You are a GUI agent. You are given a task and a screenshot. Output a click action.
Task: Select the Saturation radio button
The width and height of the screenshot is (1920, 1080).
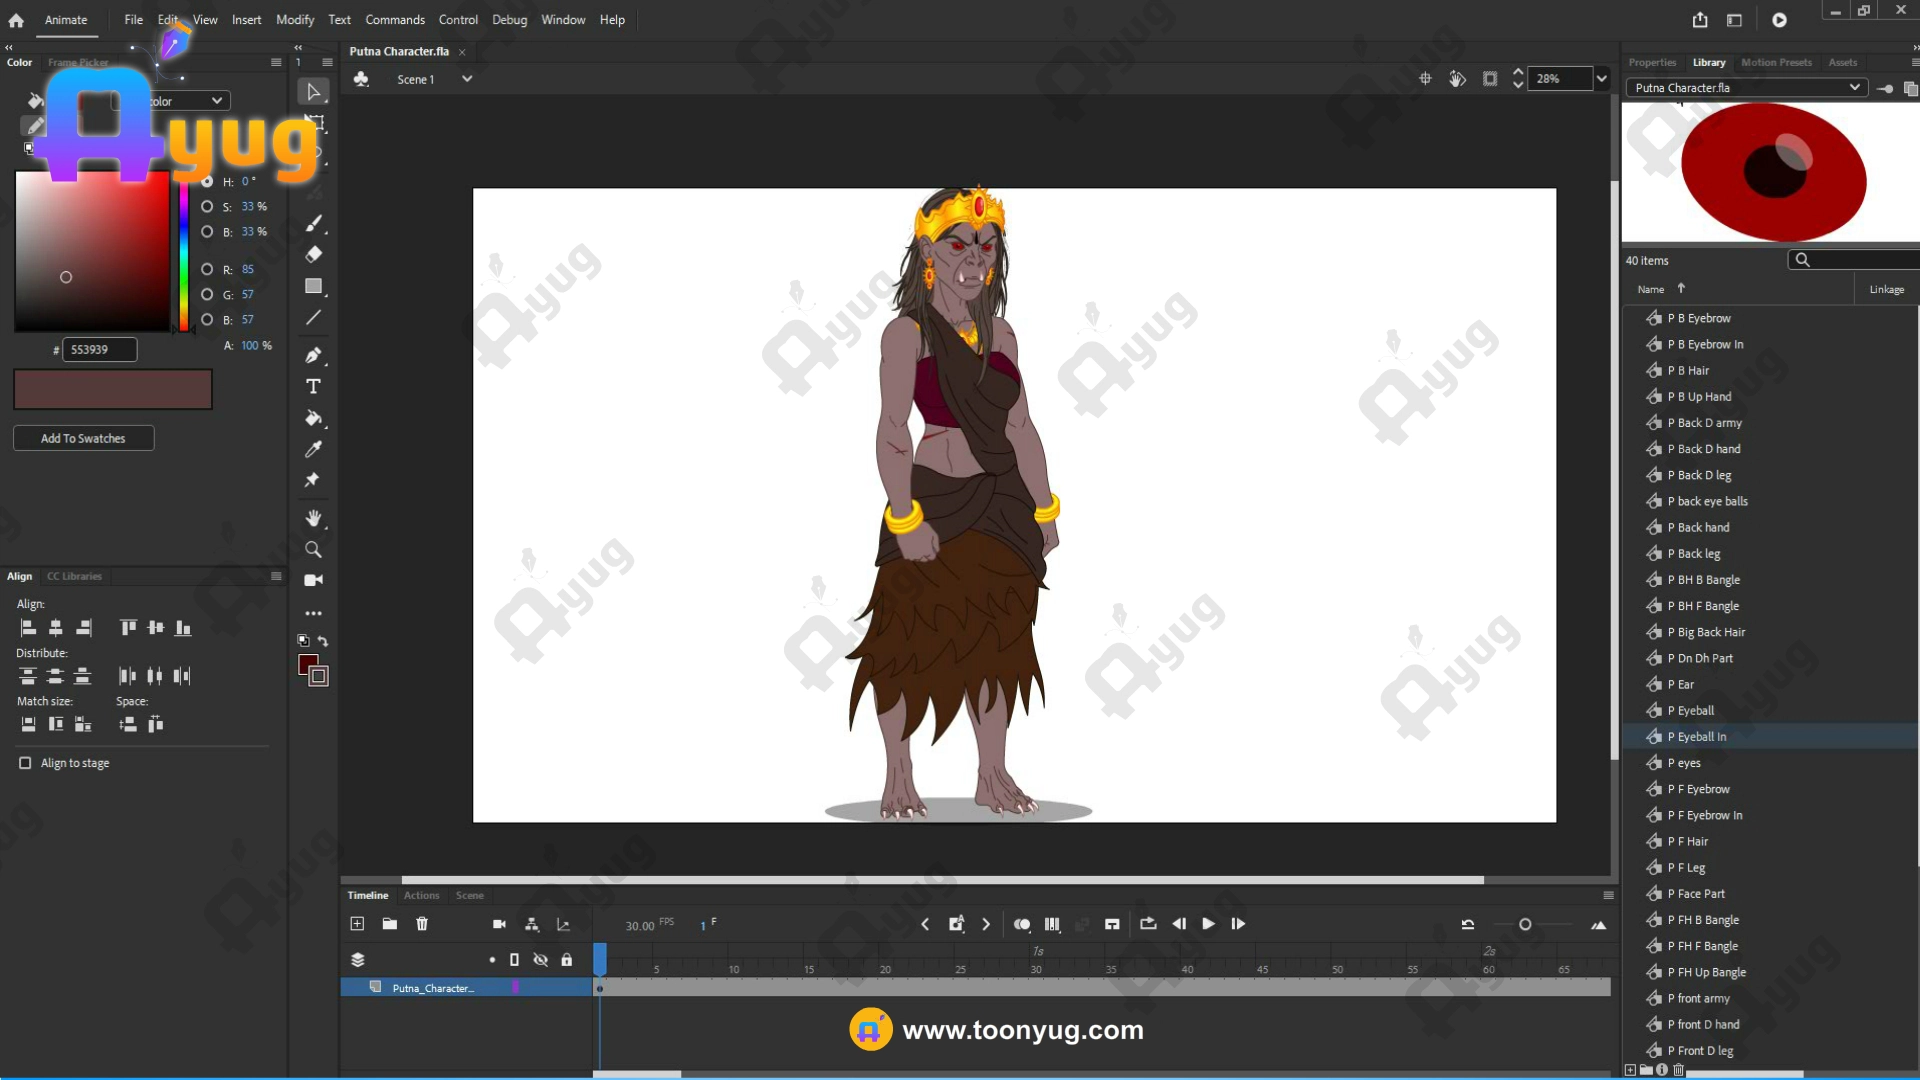[x=207, y=207]
